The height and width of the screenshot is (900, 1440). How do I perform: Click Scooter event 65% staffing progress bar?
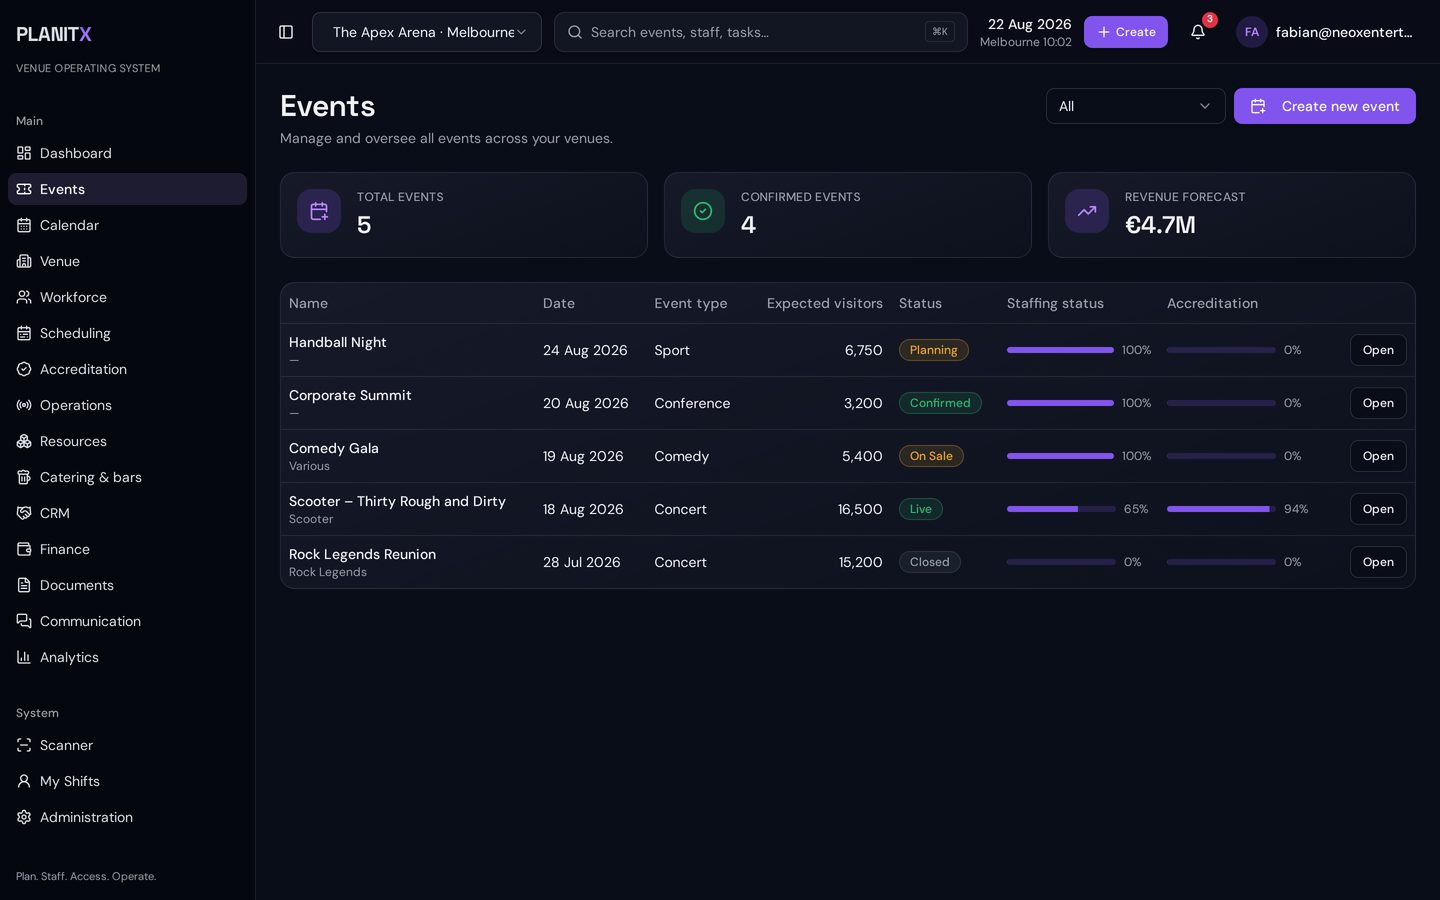[1061, 509]
